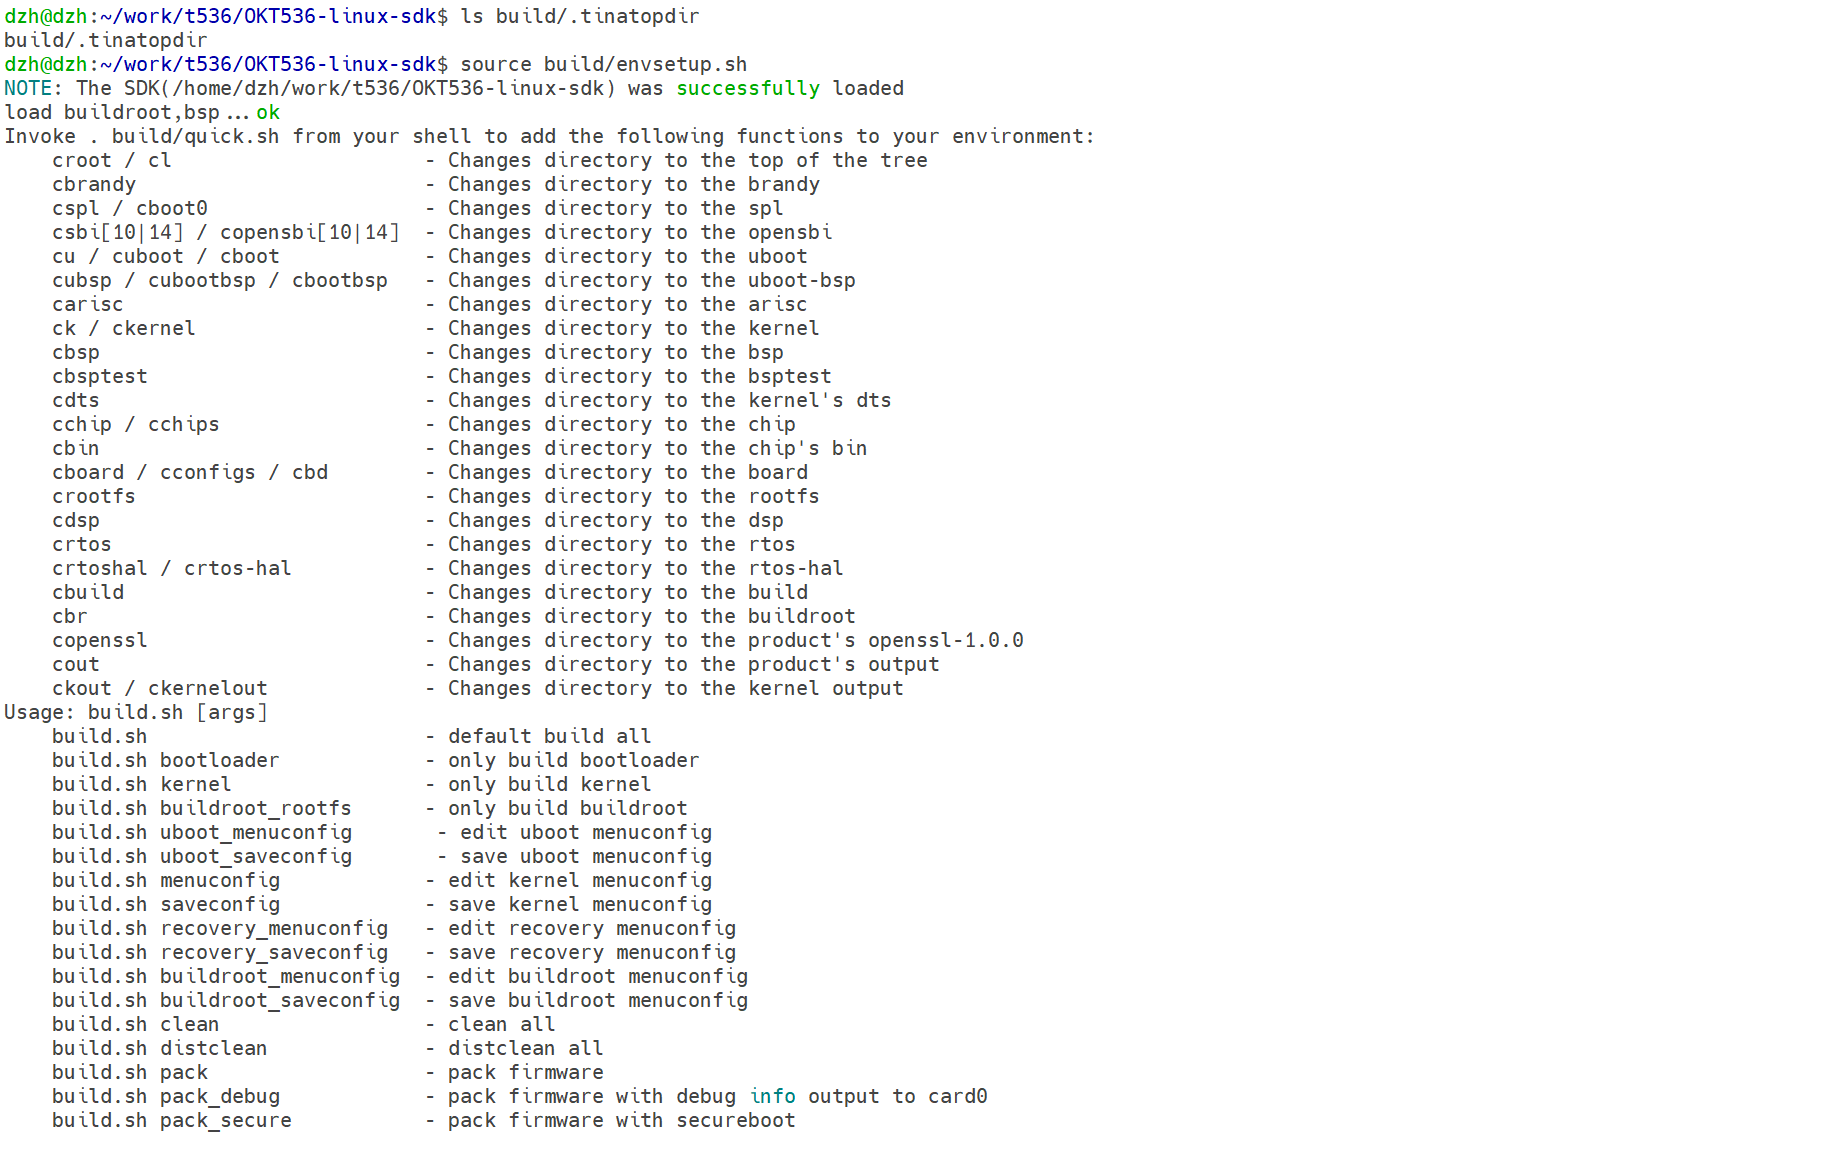Click the 'crootfs' function name
Screen dimensions: 1848x1155
[94, 496]
